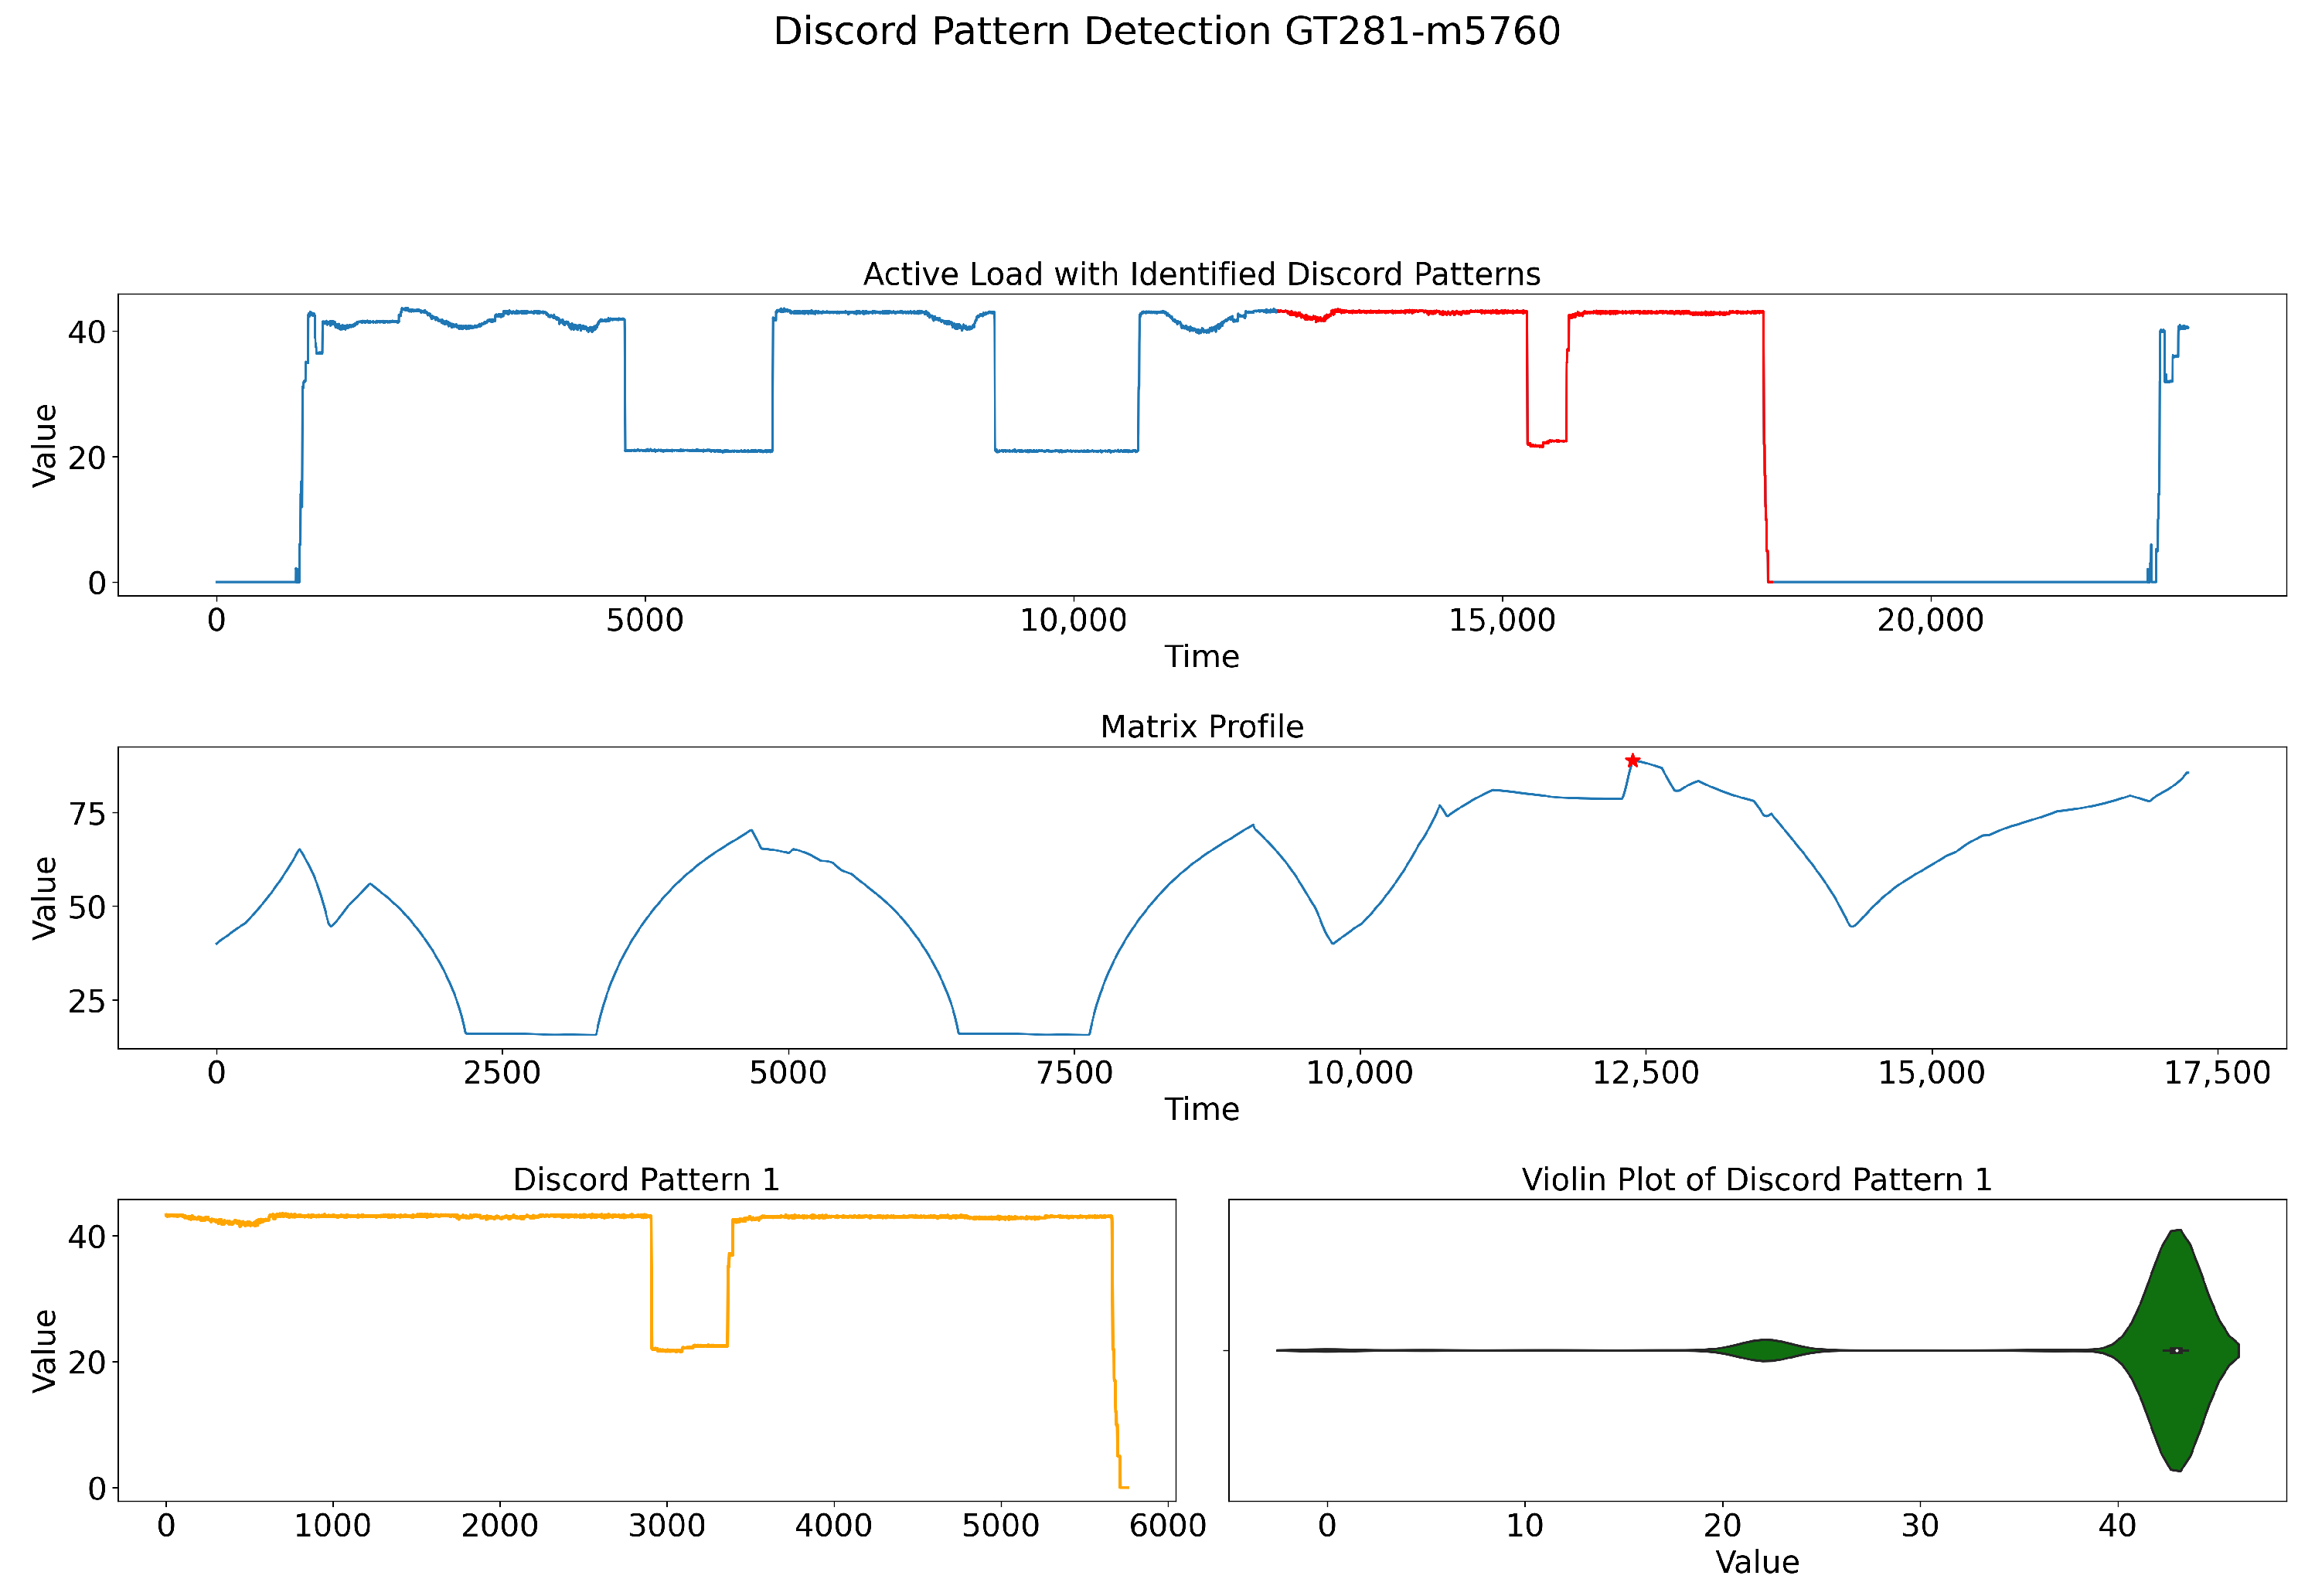The image size is (2315, 1596).
Task: Click the Active Load with Identified Discord Patterns title
Action: coord(1201,274)
